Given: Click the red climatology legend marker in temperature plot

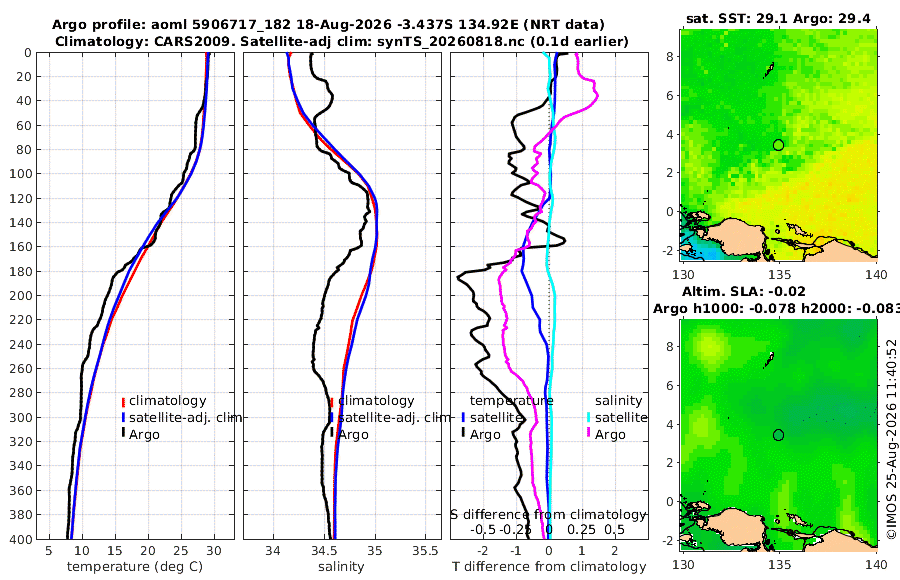Looking at the screenshot, I should [x=123, y=402].
